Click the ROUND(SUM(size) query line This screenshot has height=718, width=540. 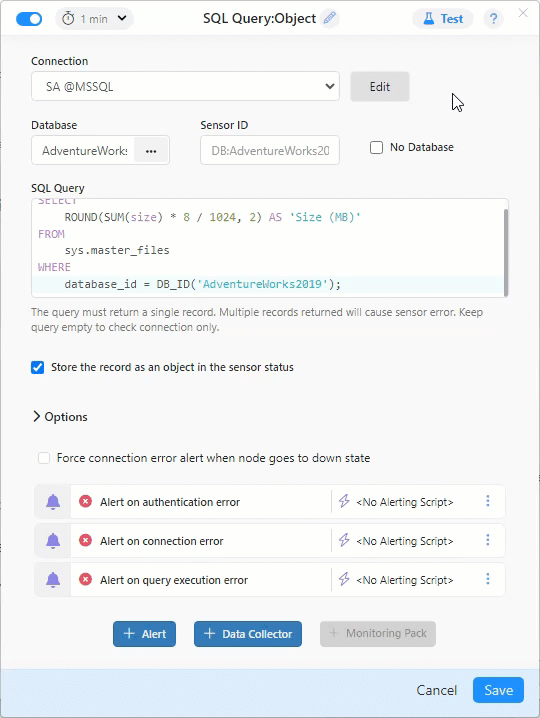click(213, 217)
